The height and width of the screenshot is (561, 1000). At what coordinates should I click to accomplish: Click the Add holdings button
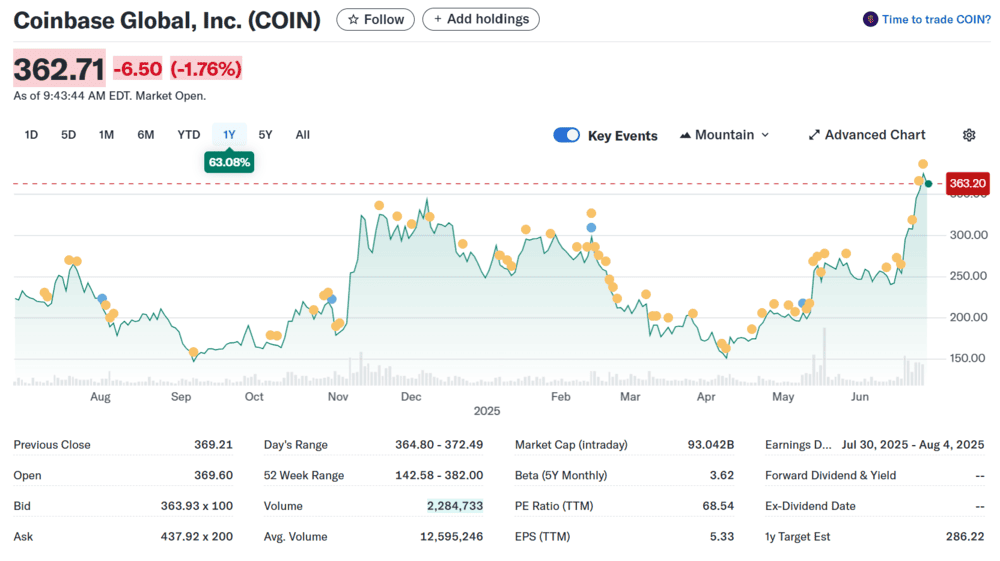coord(481,19)
